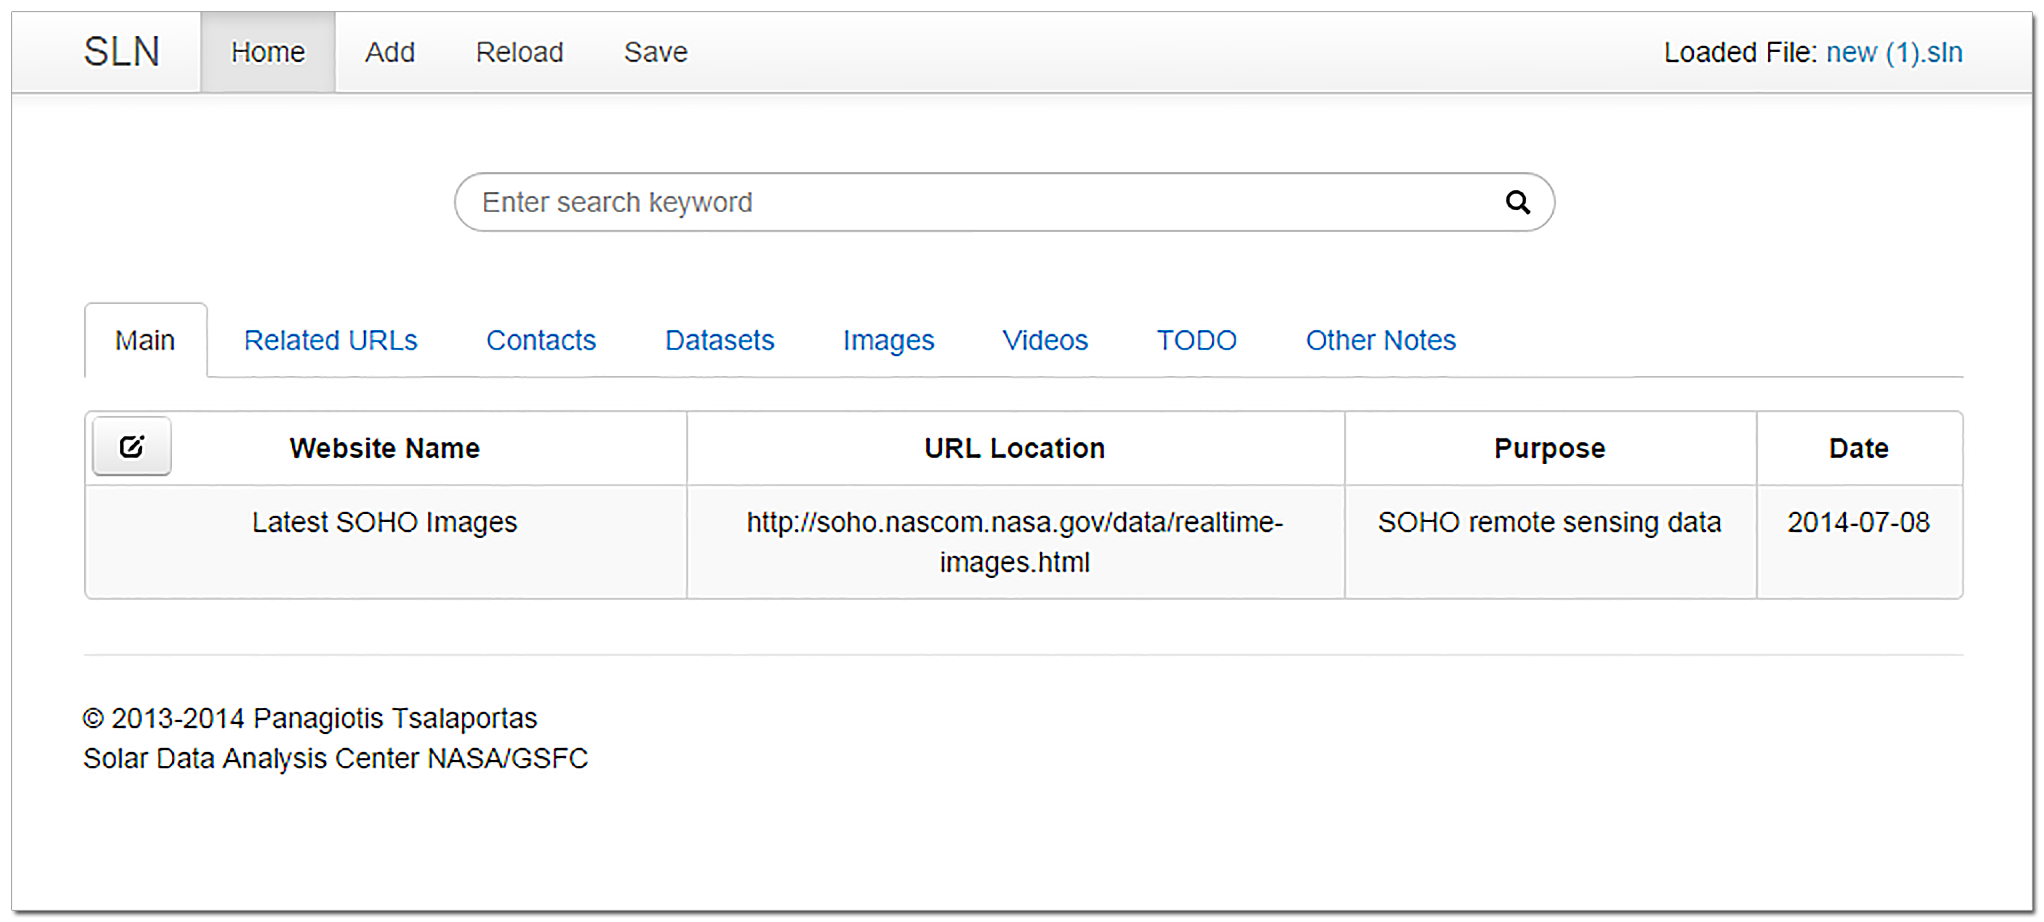Switch to the Main tab
This screenshot has width=2044, height=922.
[145, 341]
